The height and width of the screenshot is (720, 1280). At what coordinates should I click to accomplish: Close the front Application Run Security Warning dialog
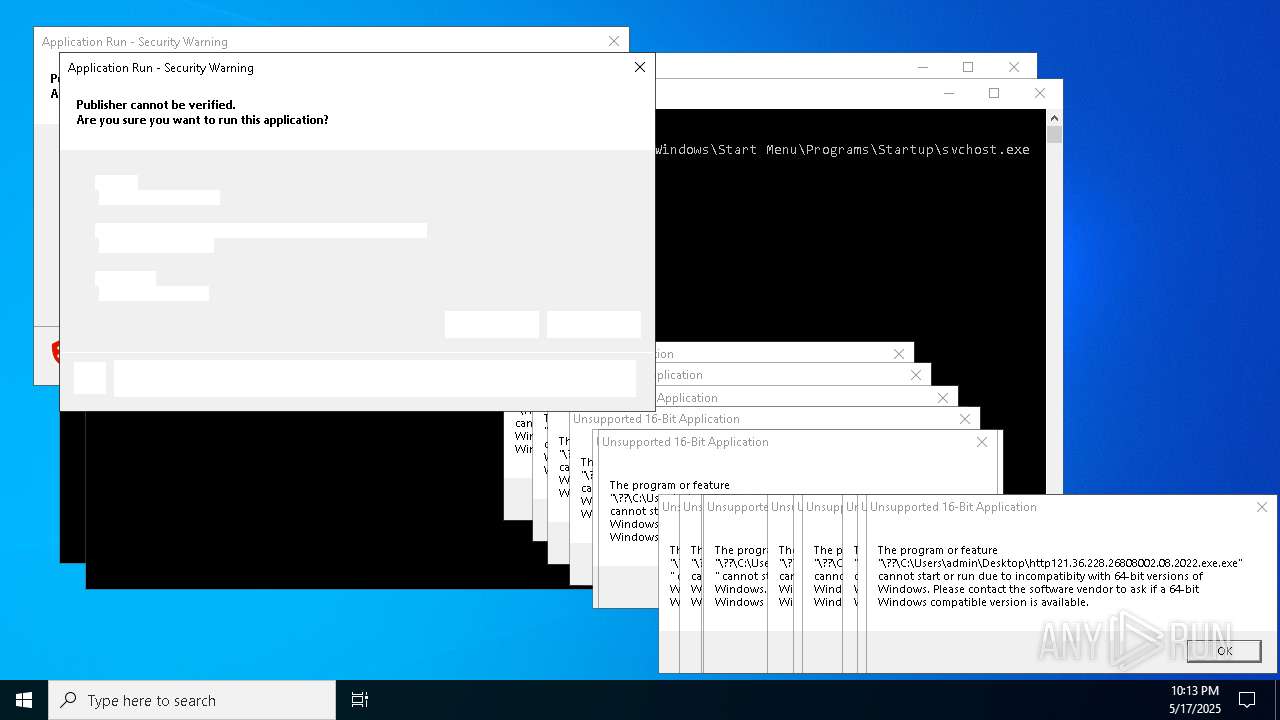640,67
